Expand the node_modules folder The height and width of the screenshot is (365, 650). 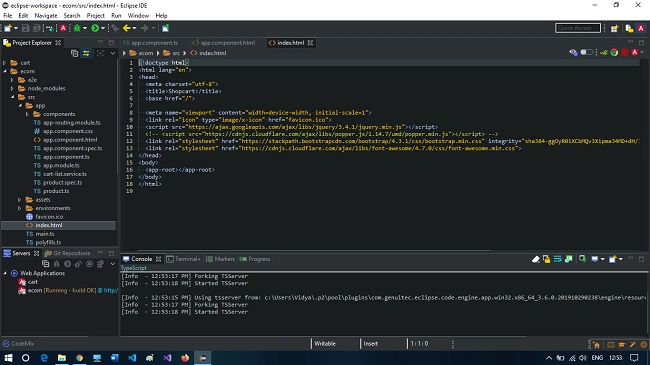point(12,88)
